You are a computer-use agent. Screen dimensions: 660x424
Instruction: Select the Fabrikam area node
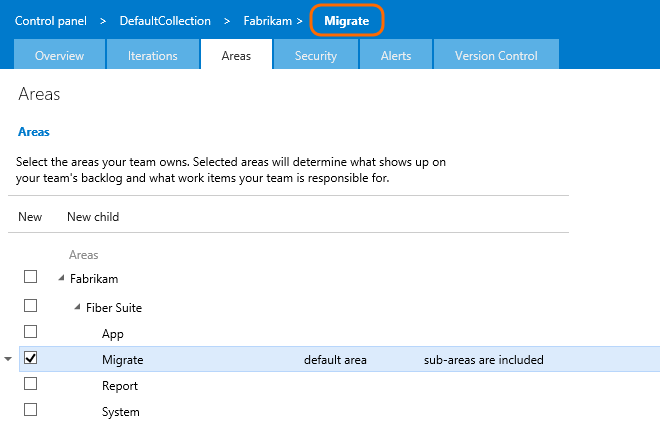pyautogui.click(x=94, y=279)
